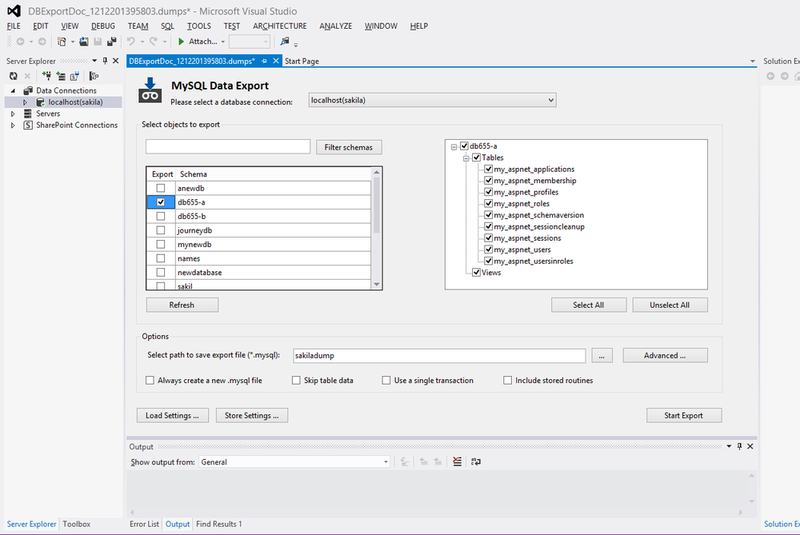Click the Save All toolbar icon

pos(111,42)
